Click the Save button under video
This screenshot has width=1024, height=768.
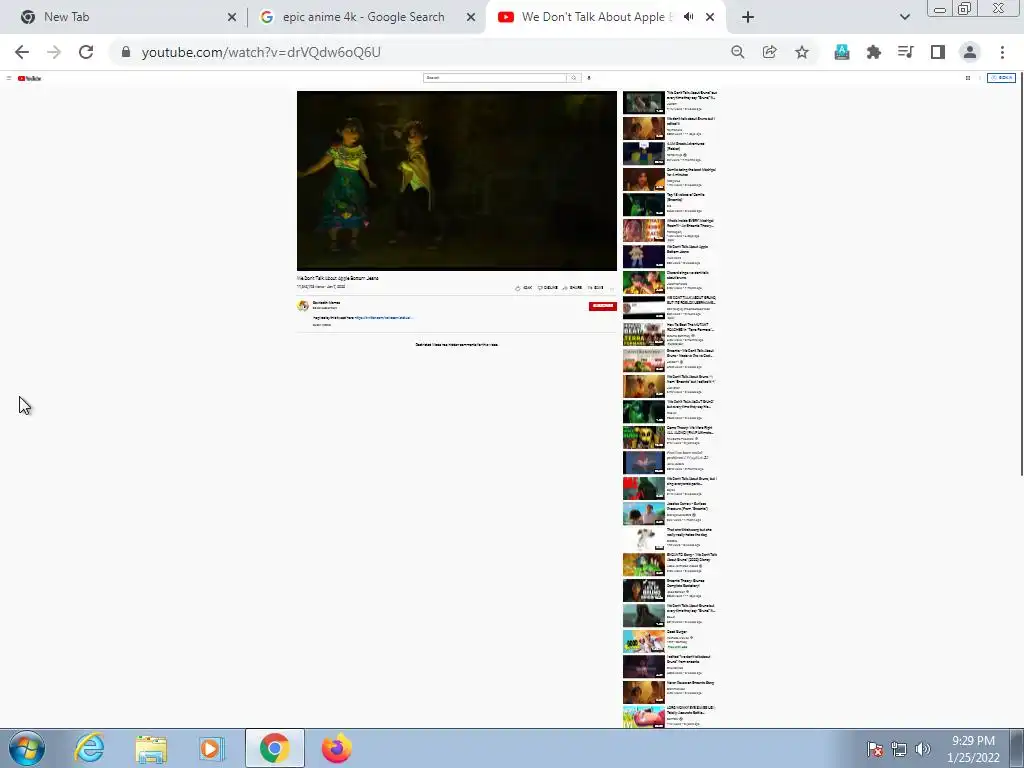[x=595, y=287]
